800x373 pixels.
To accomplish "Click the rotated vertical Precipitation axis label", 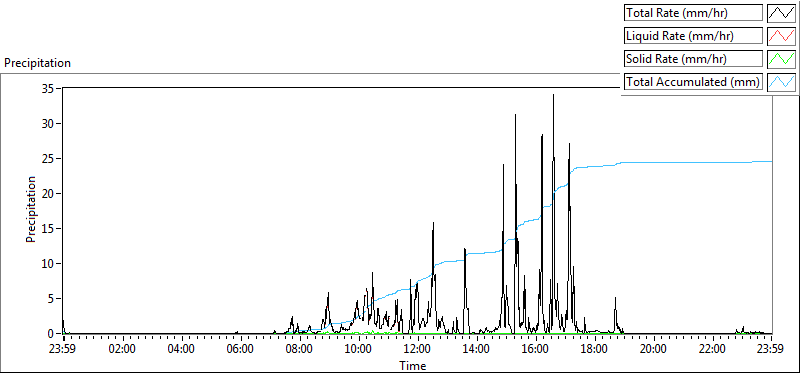I will 31,209.
